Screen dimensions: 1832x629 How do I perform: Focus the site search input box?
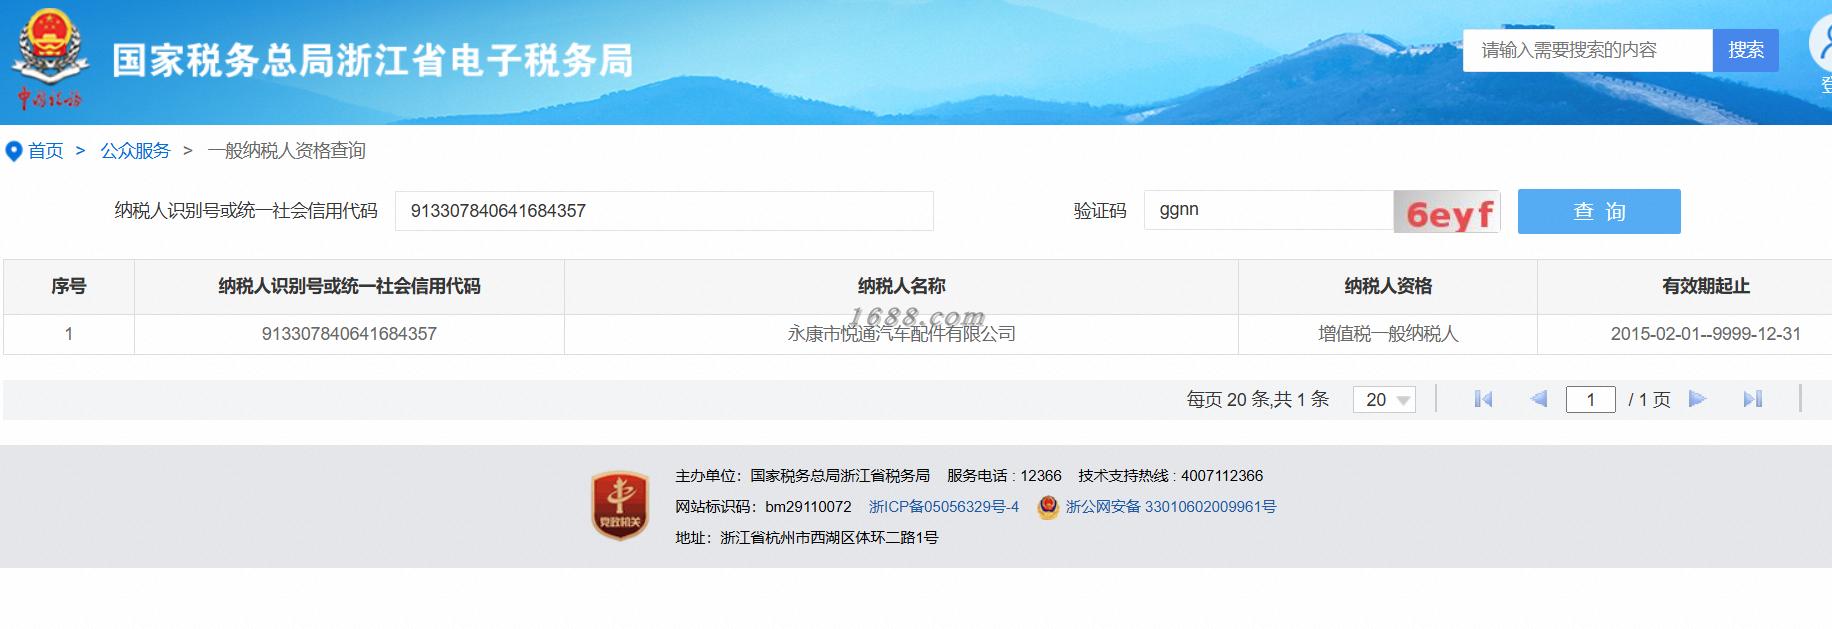coord(1588,50)
